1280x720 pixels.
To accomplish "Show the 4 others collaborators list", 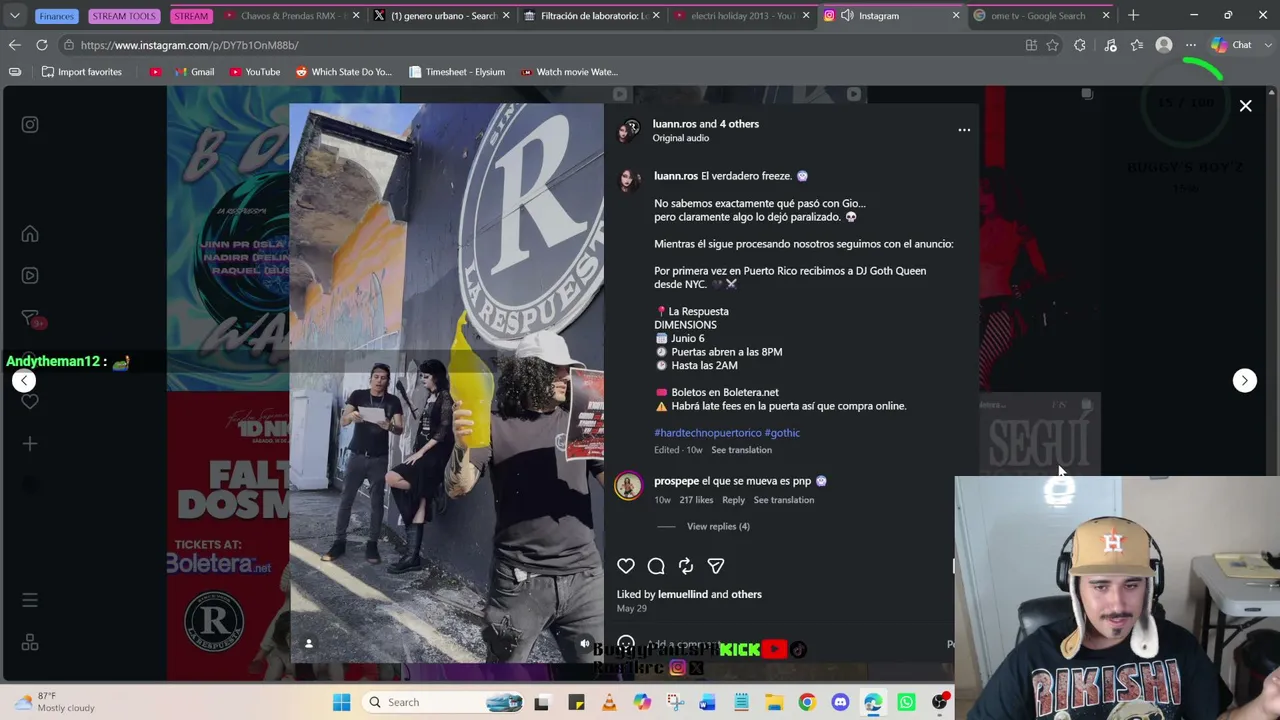I will 739,124.
